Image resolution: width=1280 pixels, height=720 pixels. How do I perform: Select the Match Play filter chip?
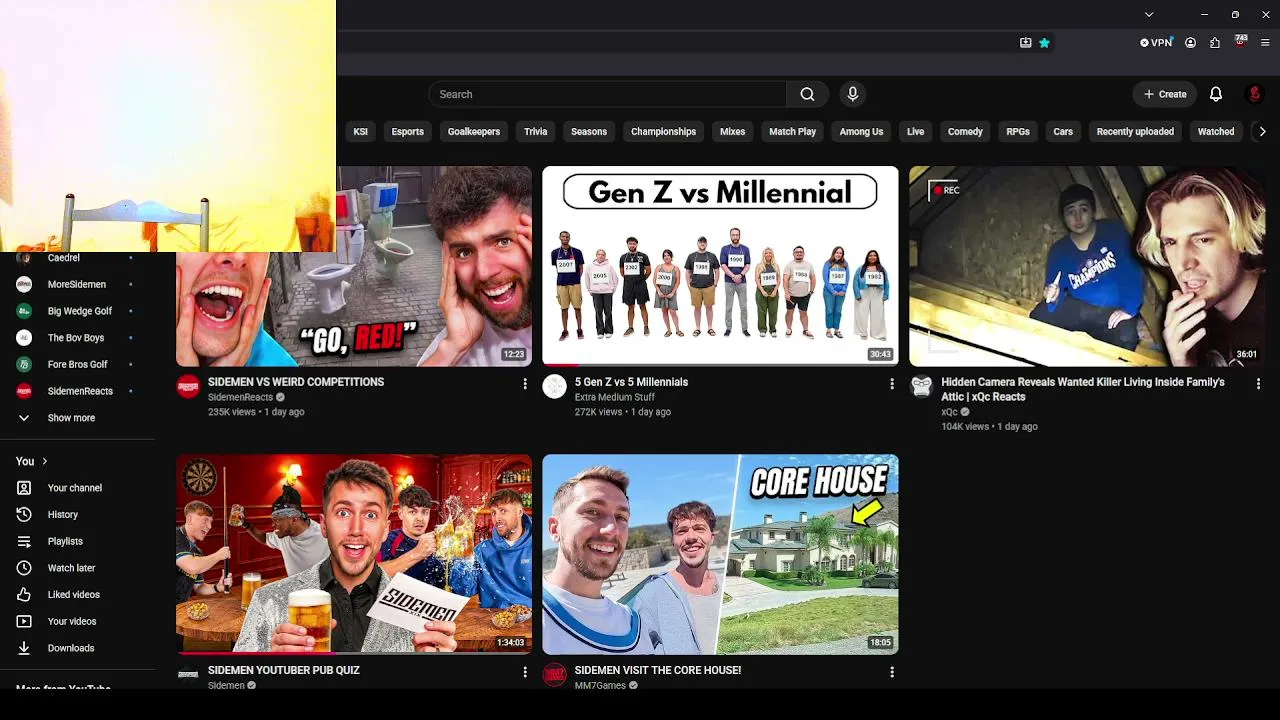pyautogui.click(x=792, y=131)
